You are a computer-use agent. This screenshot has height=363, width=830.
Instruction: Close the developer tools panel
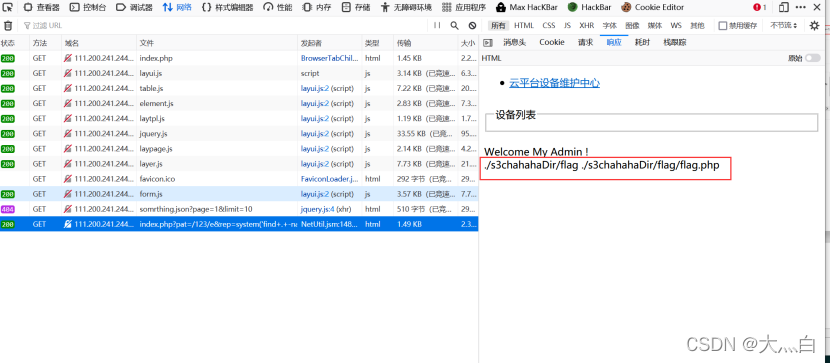tap(816, 7)
